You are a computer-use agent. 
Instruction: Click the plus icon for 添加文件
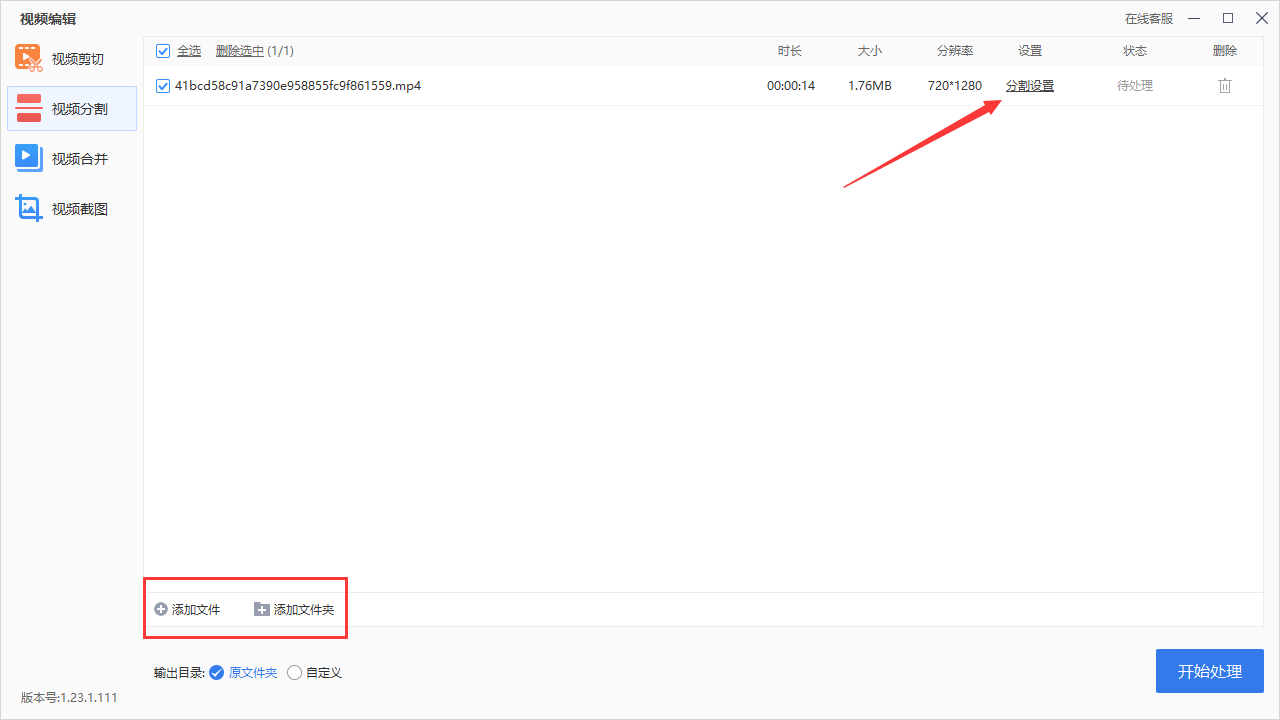(x=161, y=609)
